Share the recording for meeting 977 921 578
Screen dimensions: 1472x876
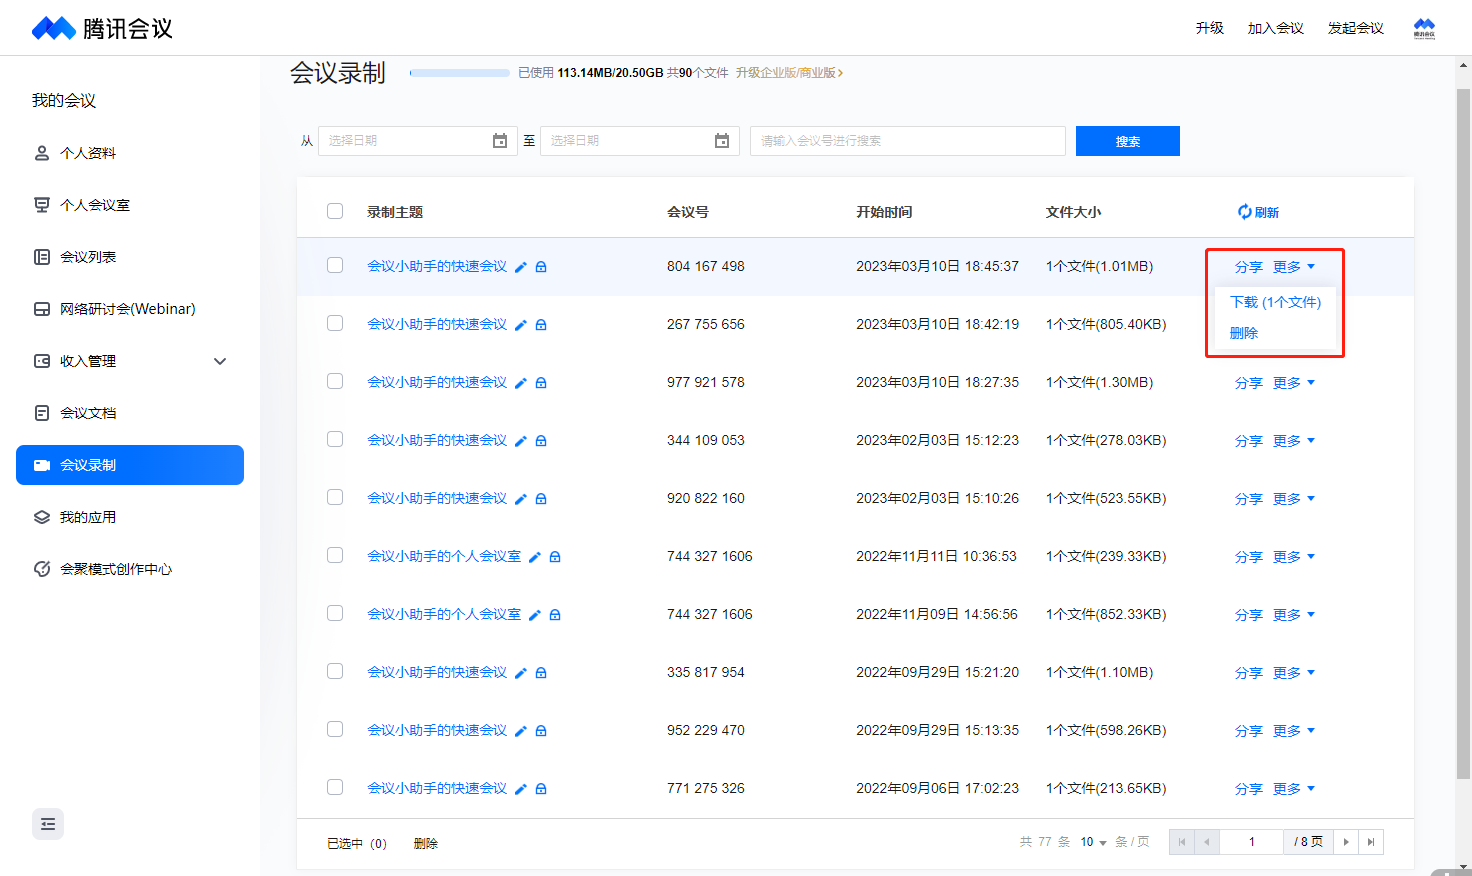click(1248, 383)
